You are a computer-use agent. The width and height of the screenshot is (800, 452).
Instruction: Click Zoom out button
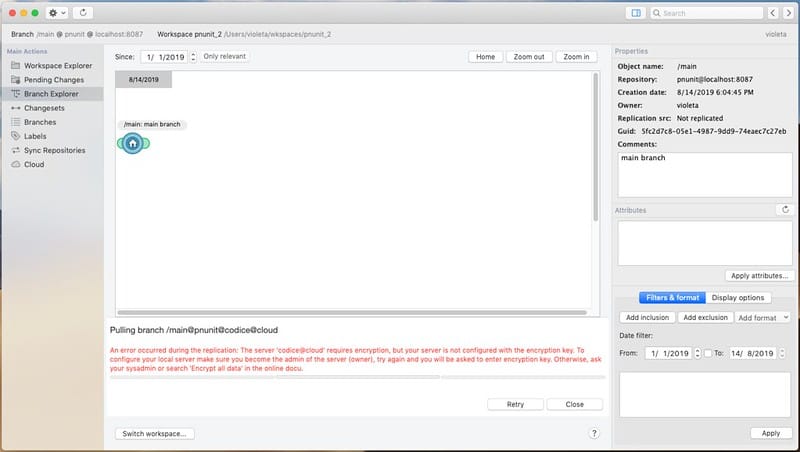(x=529, y=57)
